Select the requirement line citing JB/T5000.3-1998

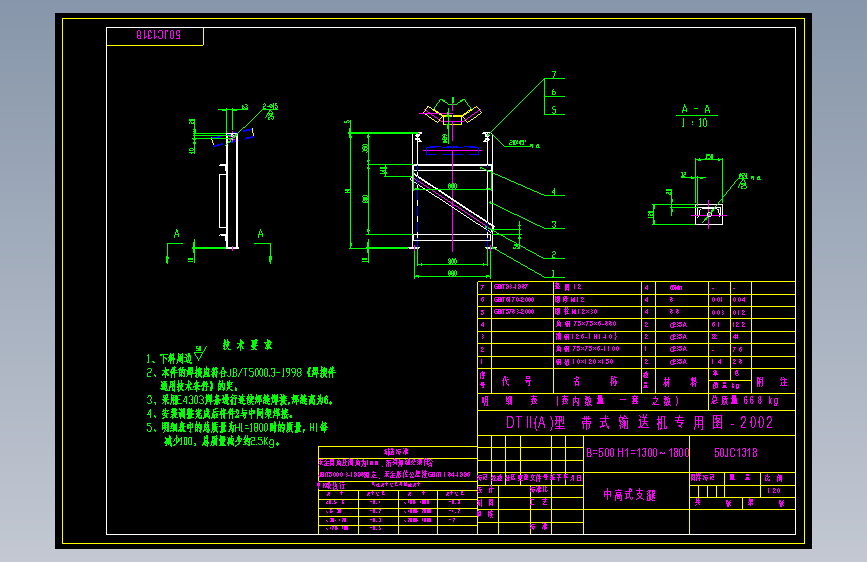(241, 372)
